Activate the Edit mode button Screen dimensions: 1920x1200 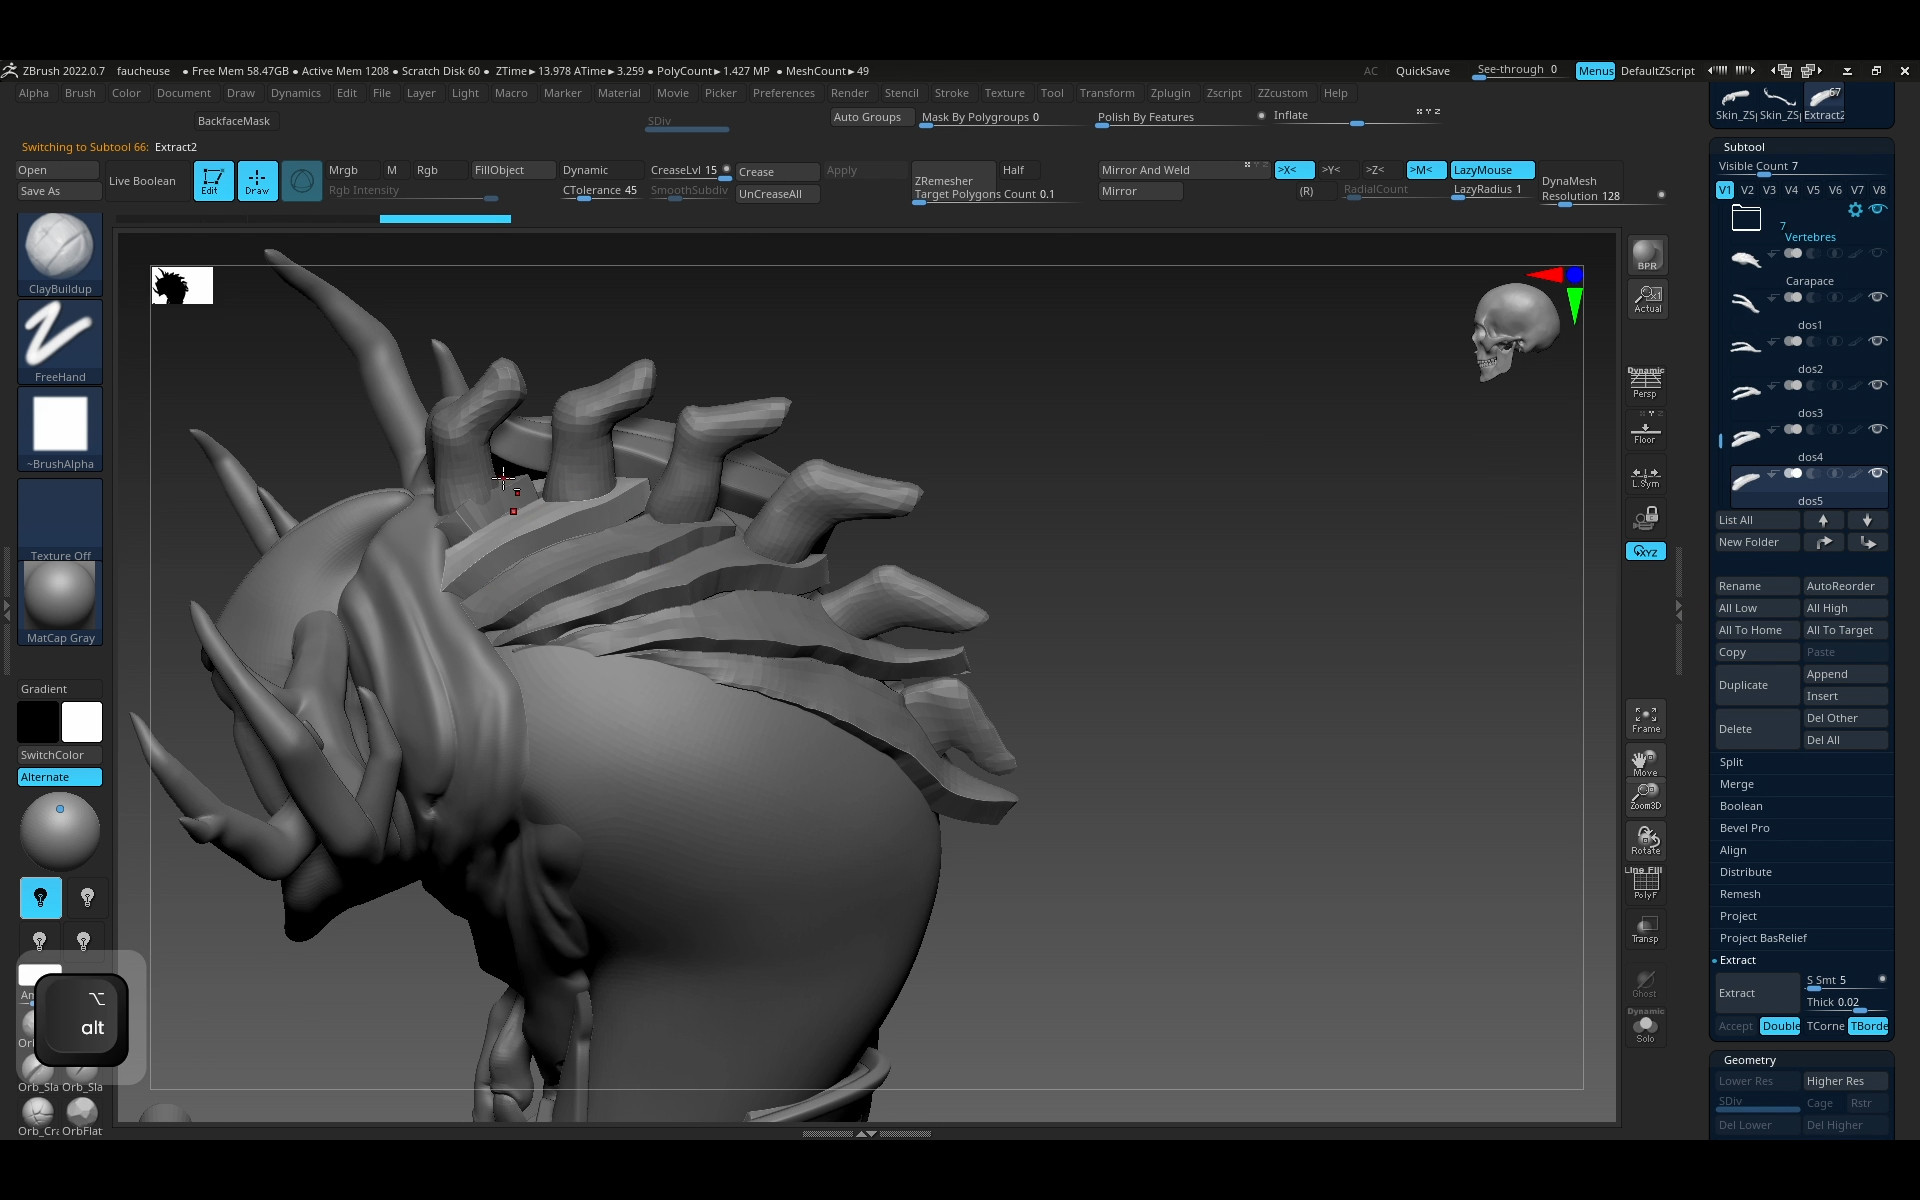click(213, 181)
